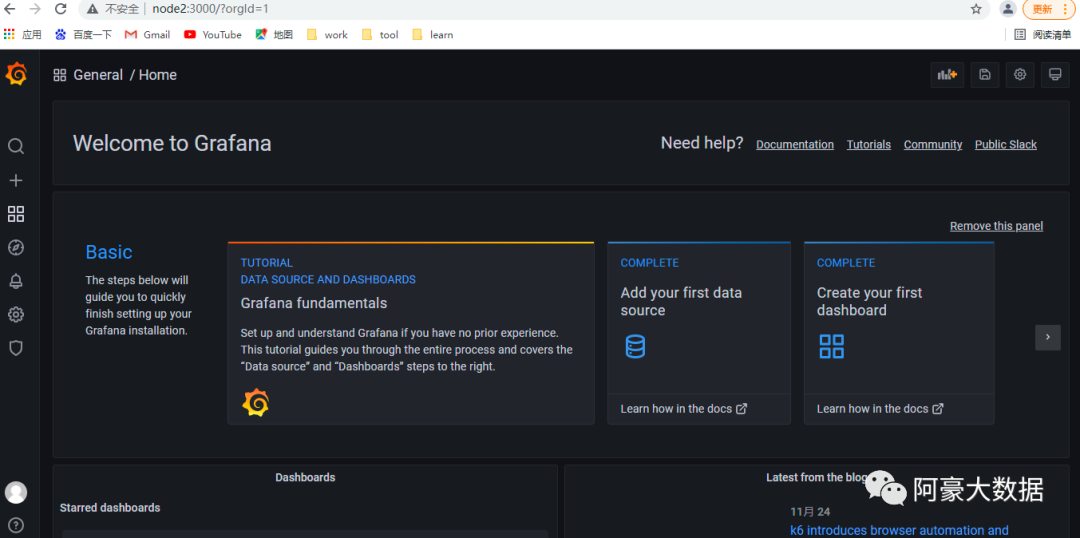Open the Explore compass icon
The height and width of the screenshot is (538, 1080).
[x=16, y=247]
